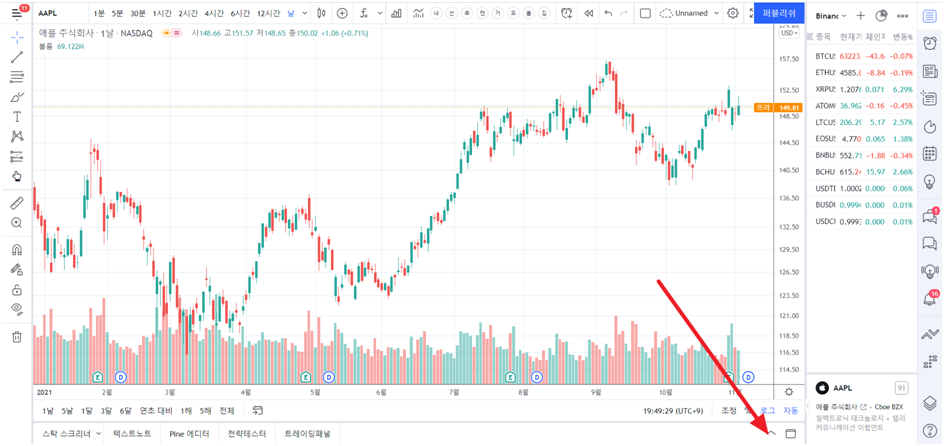Toggle stay in drawing mode
944x446 pixels.
click(17, 269)
